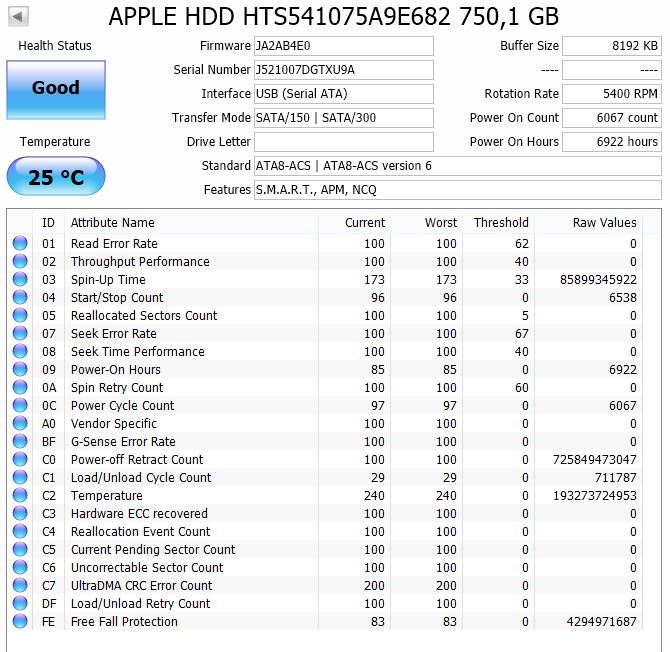Click the status icon for Vendor Specific
The height and width of the screenshot is (652, 670).
pos(20,423)
